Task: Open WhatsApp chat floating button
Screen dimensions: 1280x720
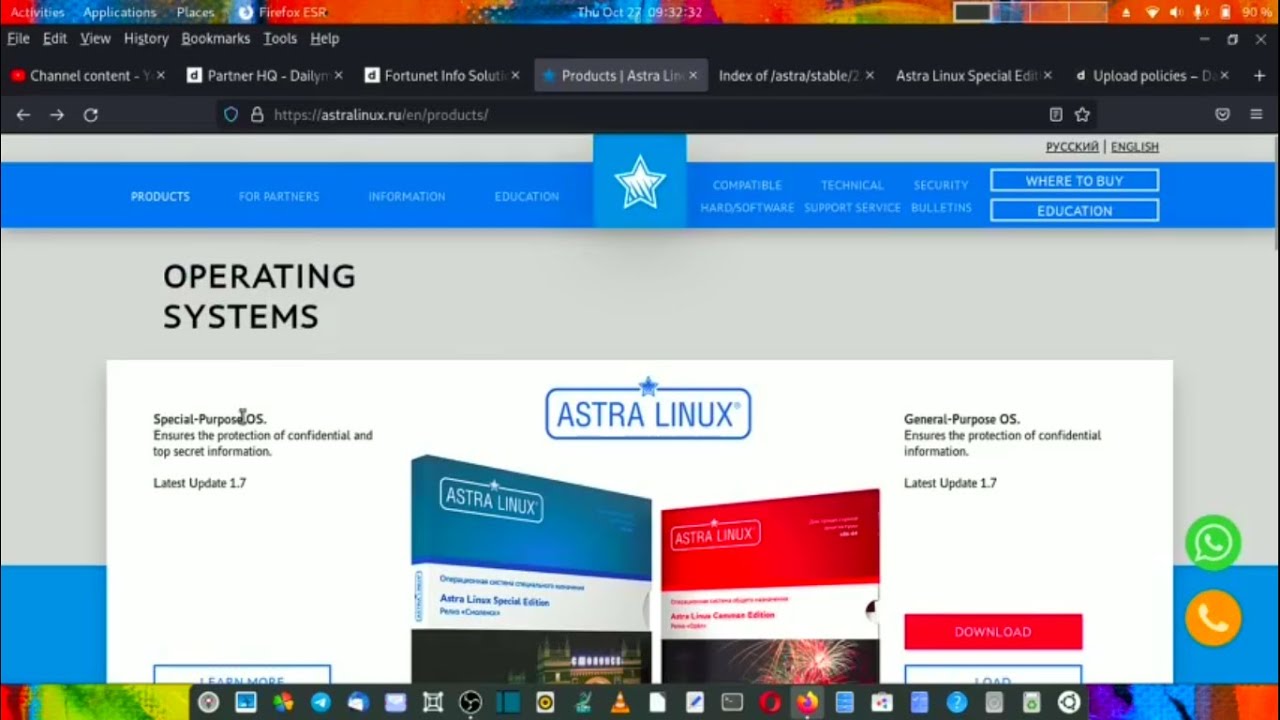Action: point(1213,543)
